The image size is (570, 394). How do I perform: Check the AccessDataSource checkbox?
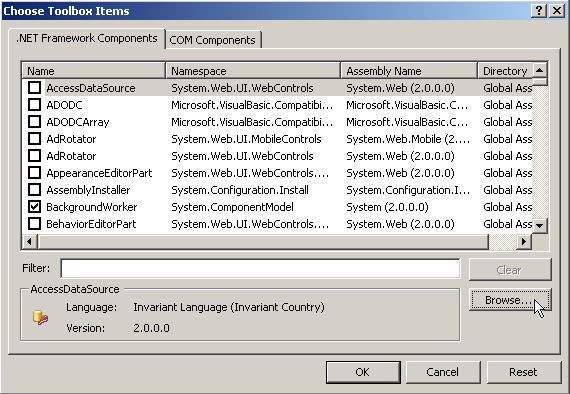35,88
